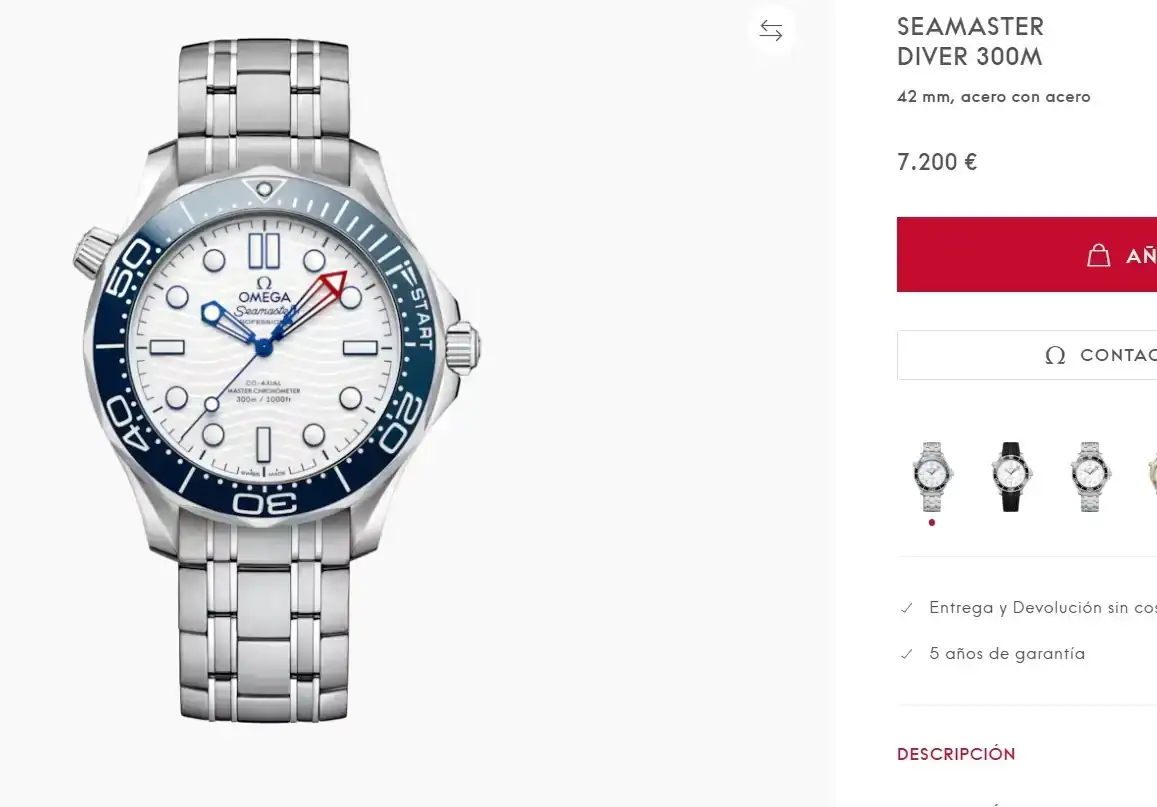Click the red dot under the selected thumbnail
The height and width of the screenshot is (807, 1157).
pyautogui.click(x=932, y=522)
